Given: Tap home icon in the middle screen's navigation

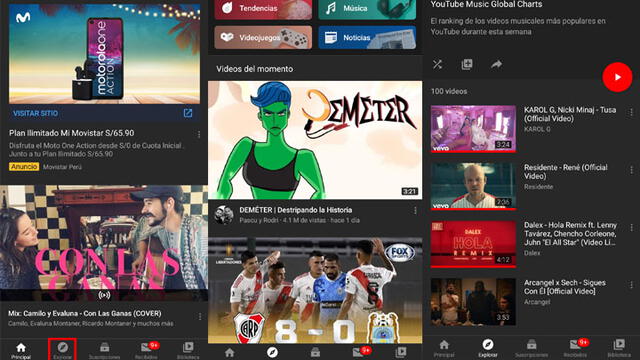Looking at the screenshot, I should point(230,352).
